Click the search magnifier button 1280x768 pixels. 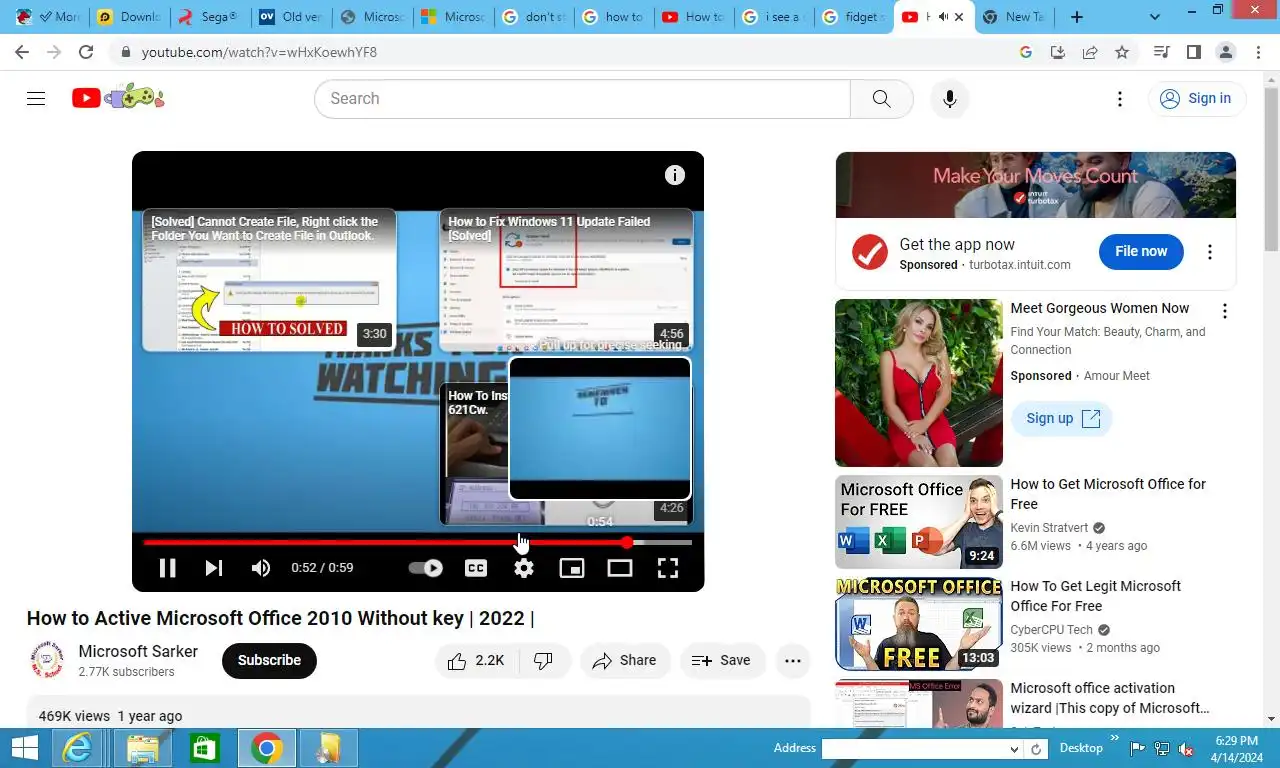(x=881, y=98)
